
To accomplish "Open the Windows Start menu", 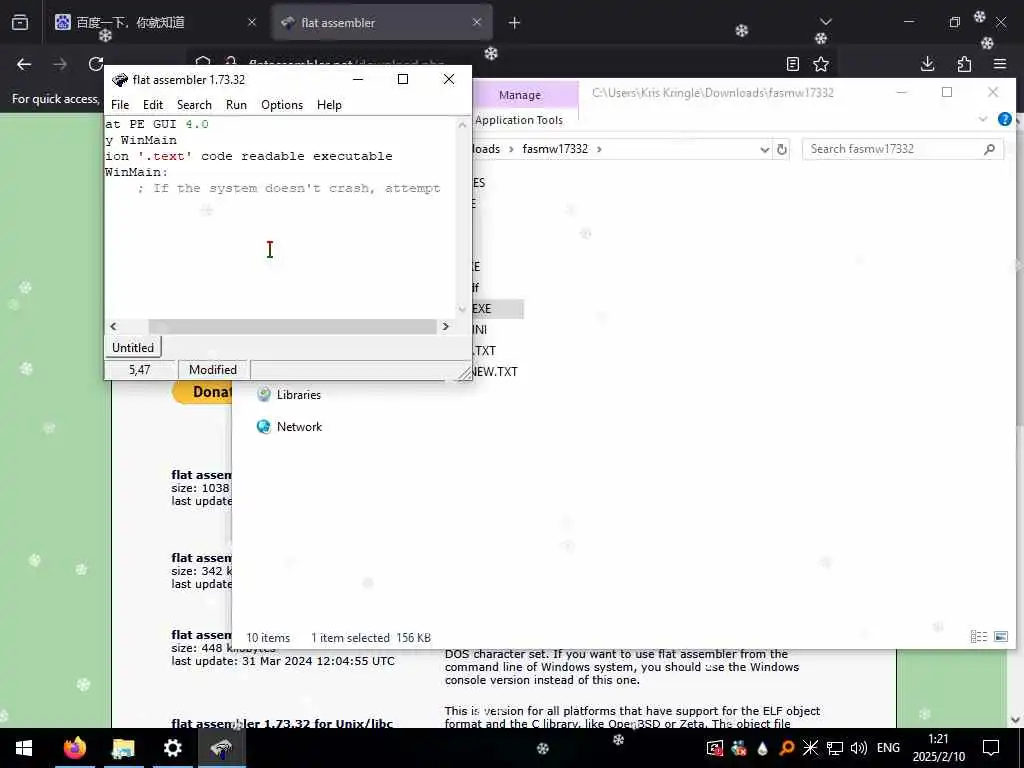I will pyautogui.click(x=24, y=748).
